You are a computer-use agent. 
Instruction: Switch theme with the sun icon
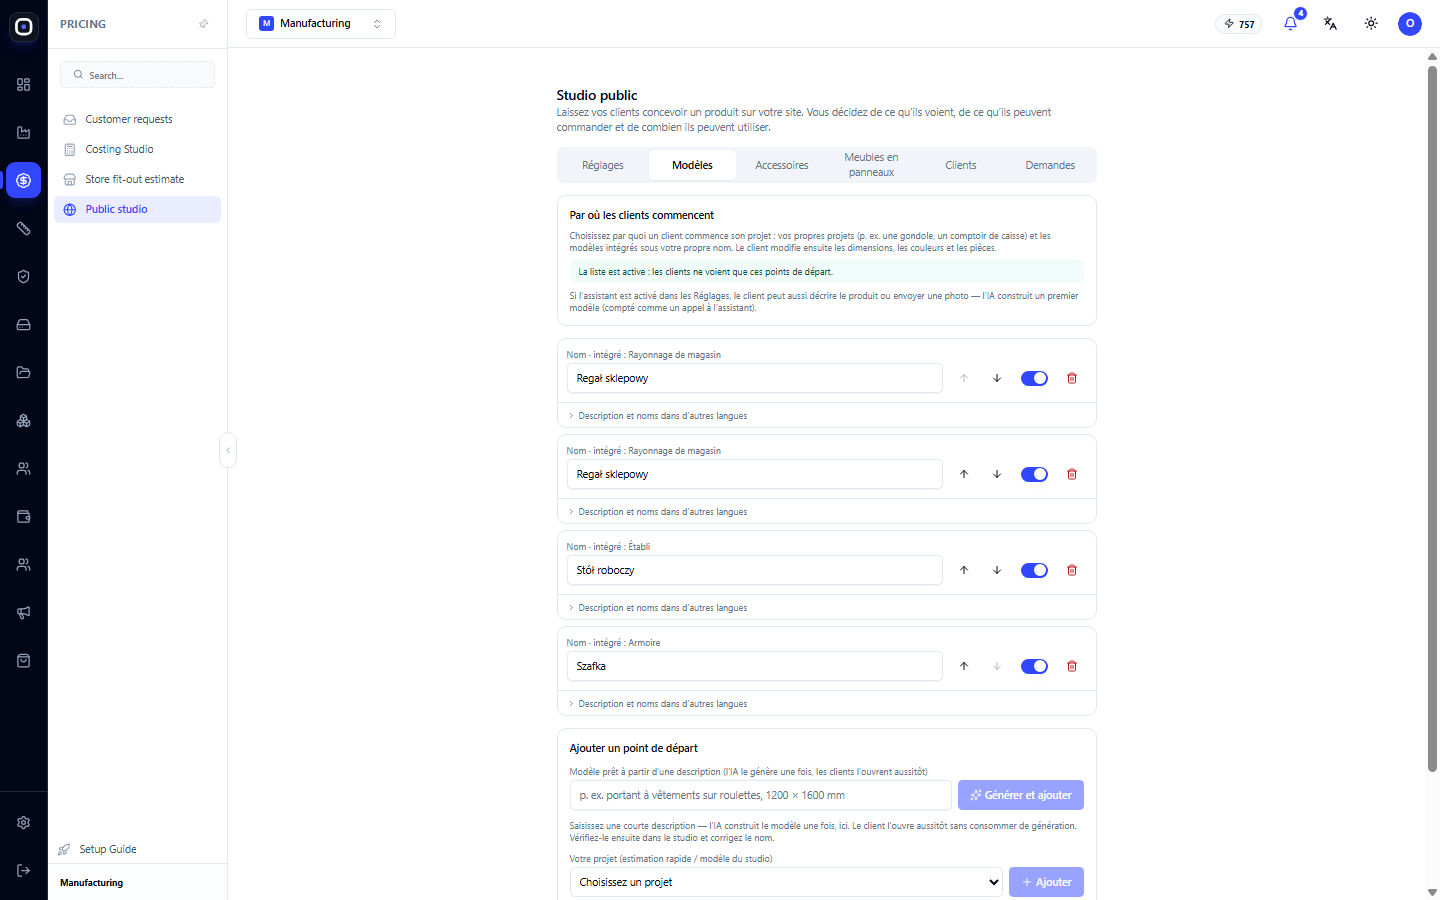pos(1371,23)
